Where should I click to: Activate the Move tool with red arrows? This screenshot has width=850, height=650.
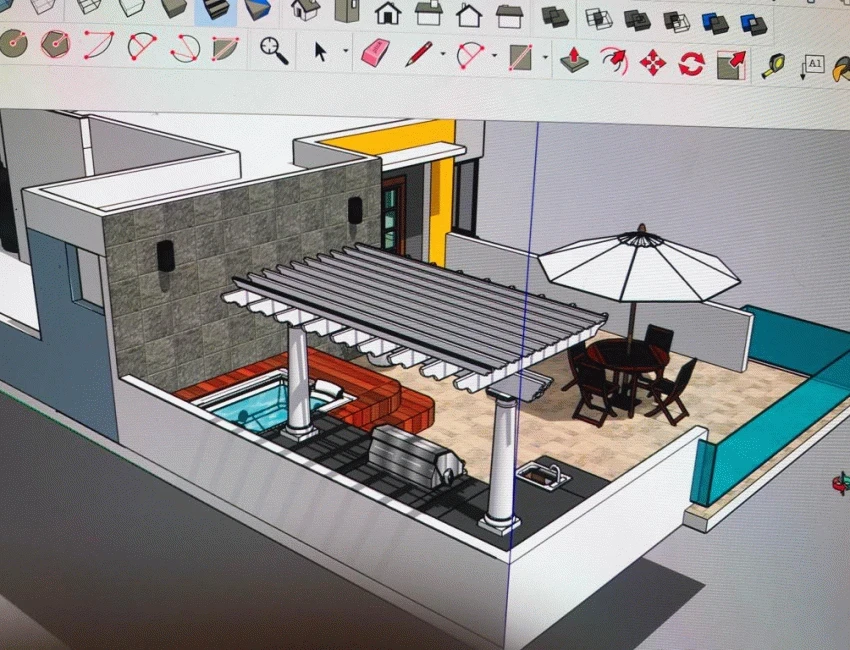click(x=653, y=63)
